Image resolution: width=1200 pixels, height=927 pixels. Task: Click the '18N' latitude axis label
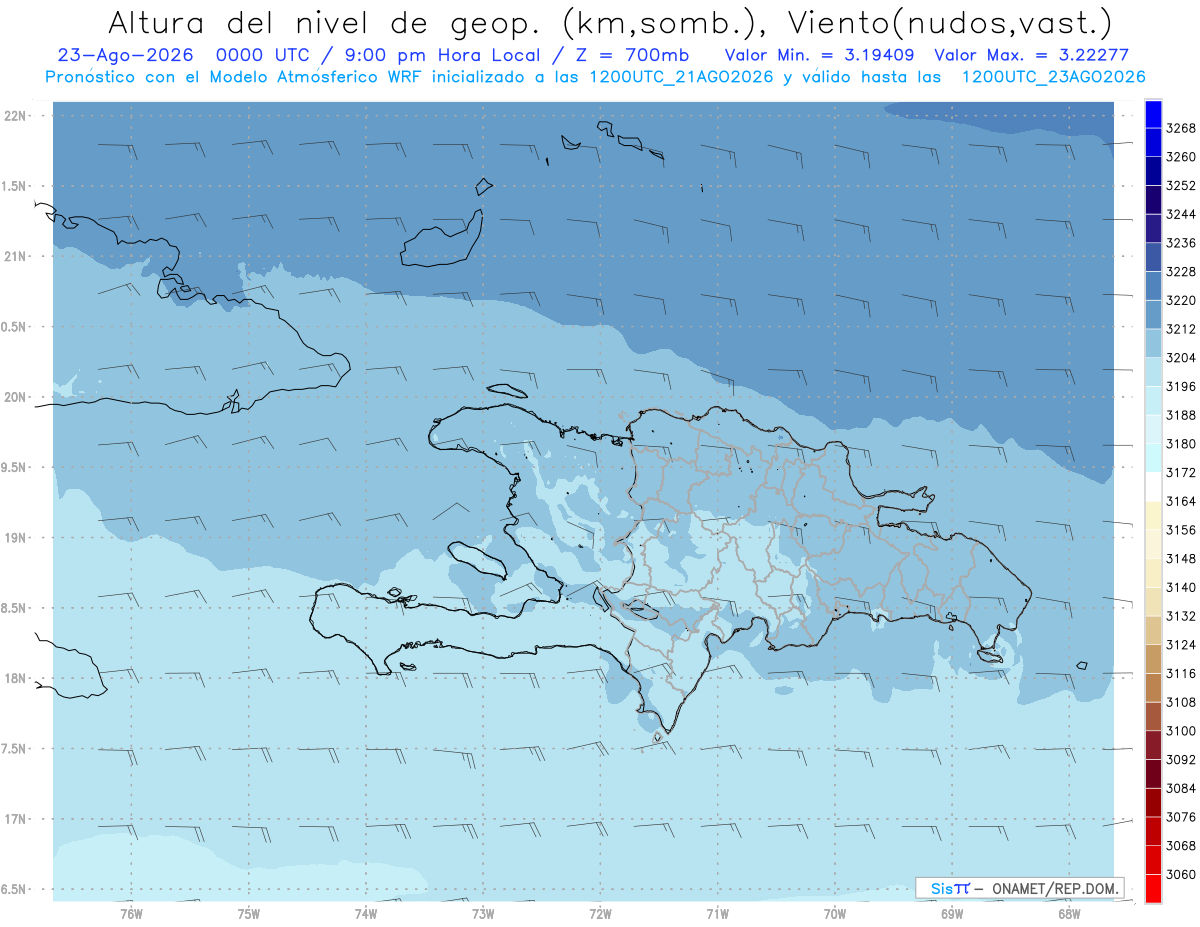tap(15, 678)
